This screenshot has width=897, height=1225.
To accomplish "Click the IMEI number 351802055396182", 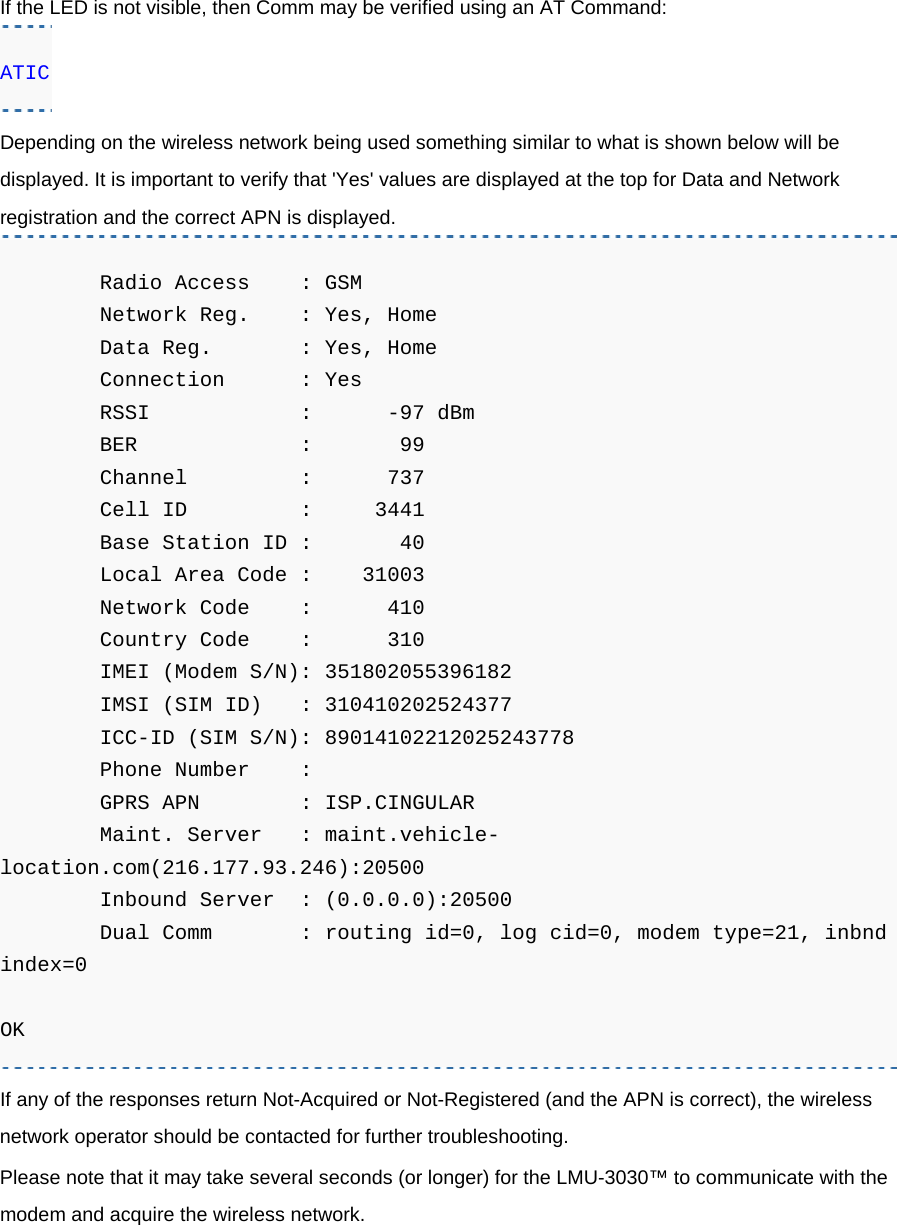I will [x=418, y=672].
